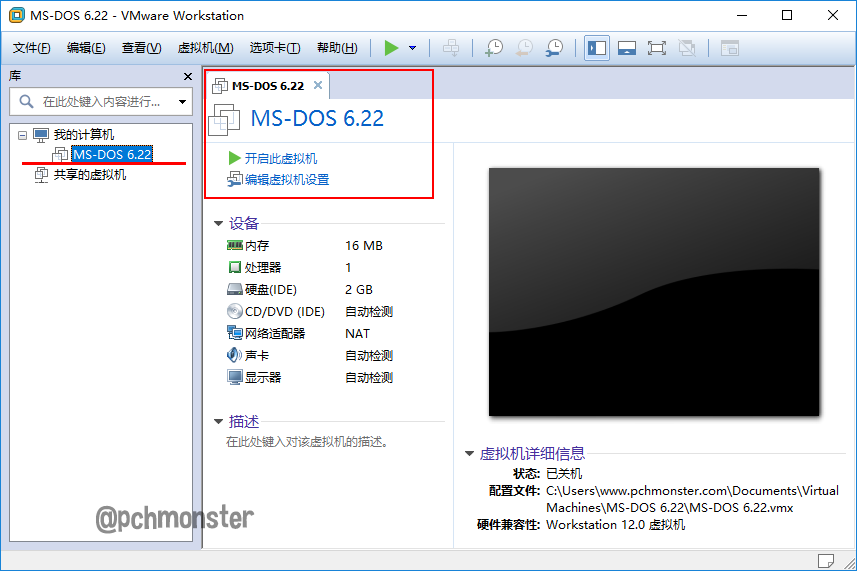Open the 选项卡(T) menu

click(275, 48)
